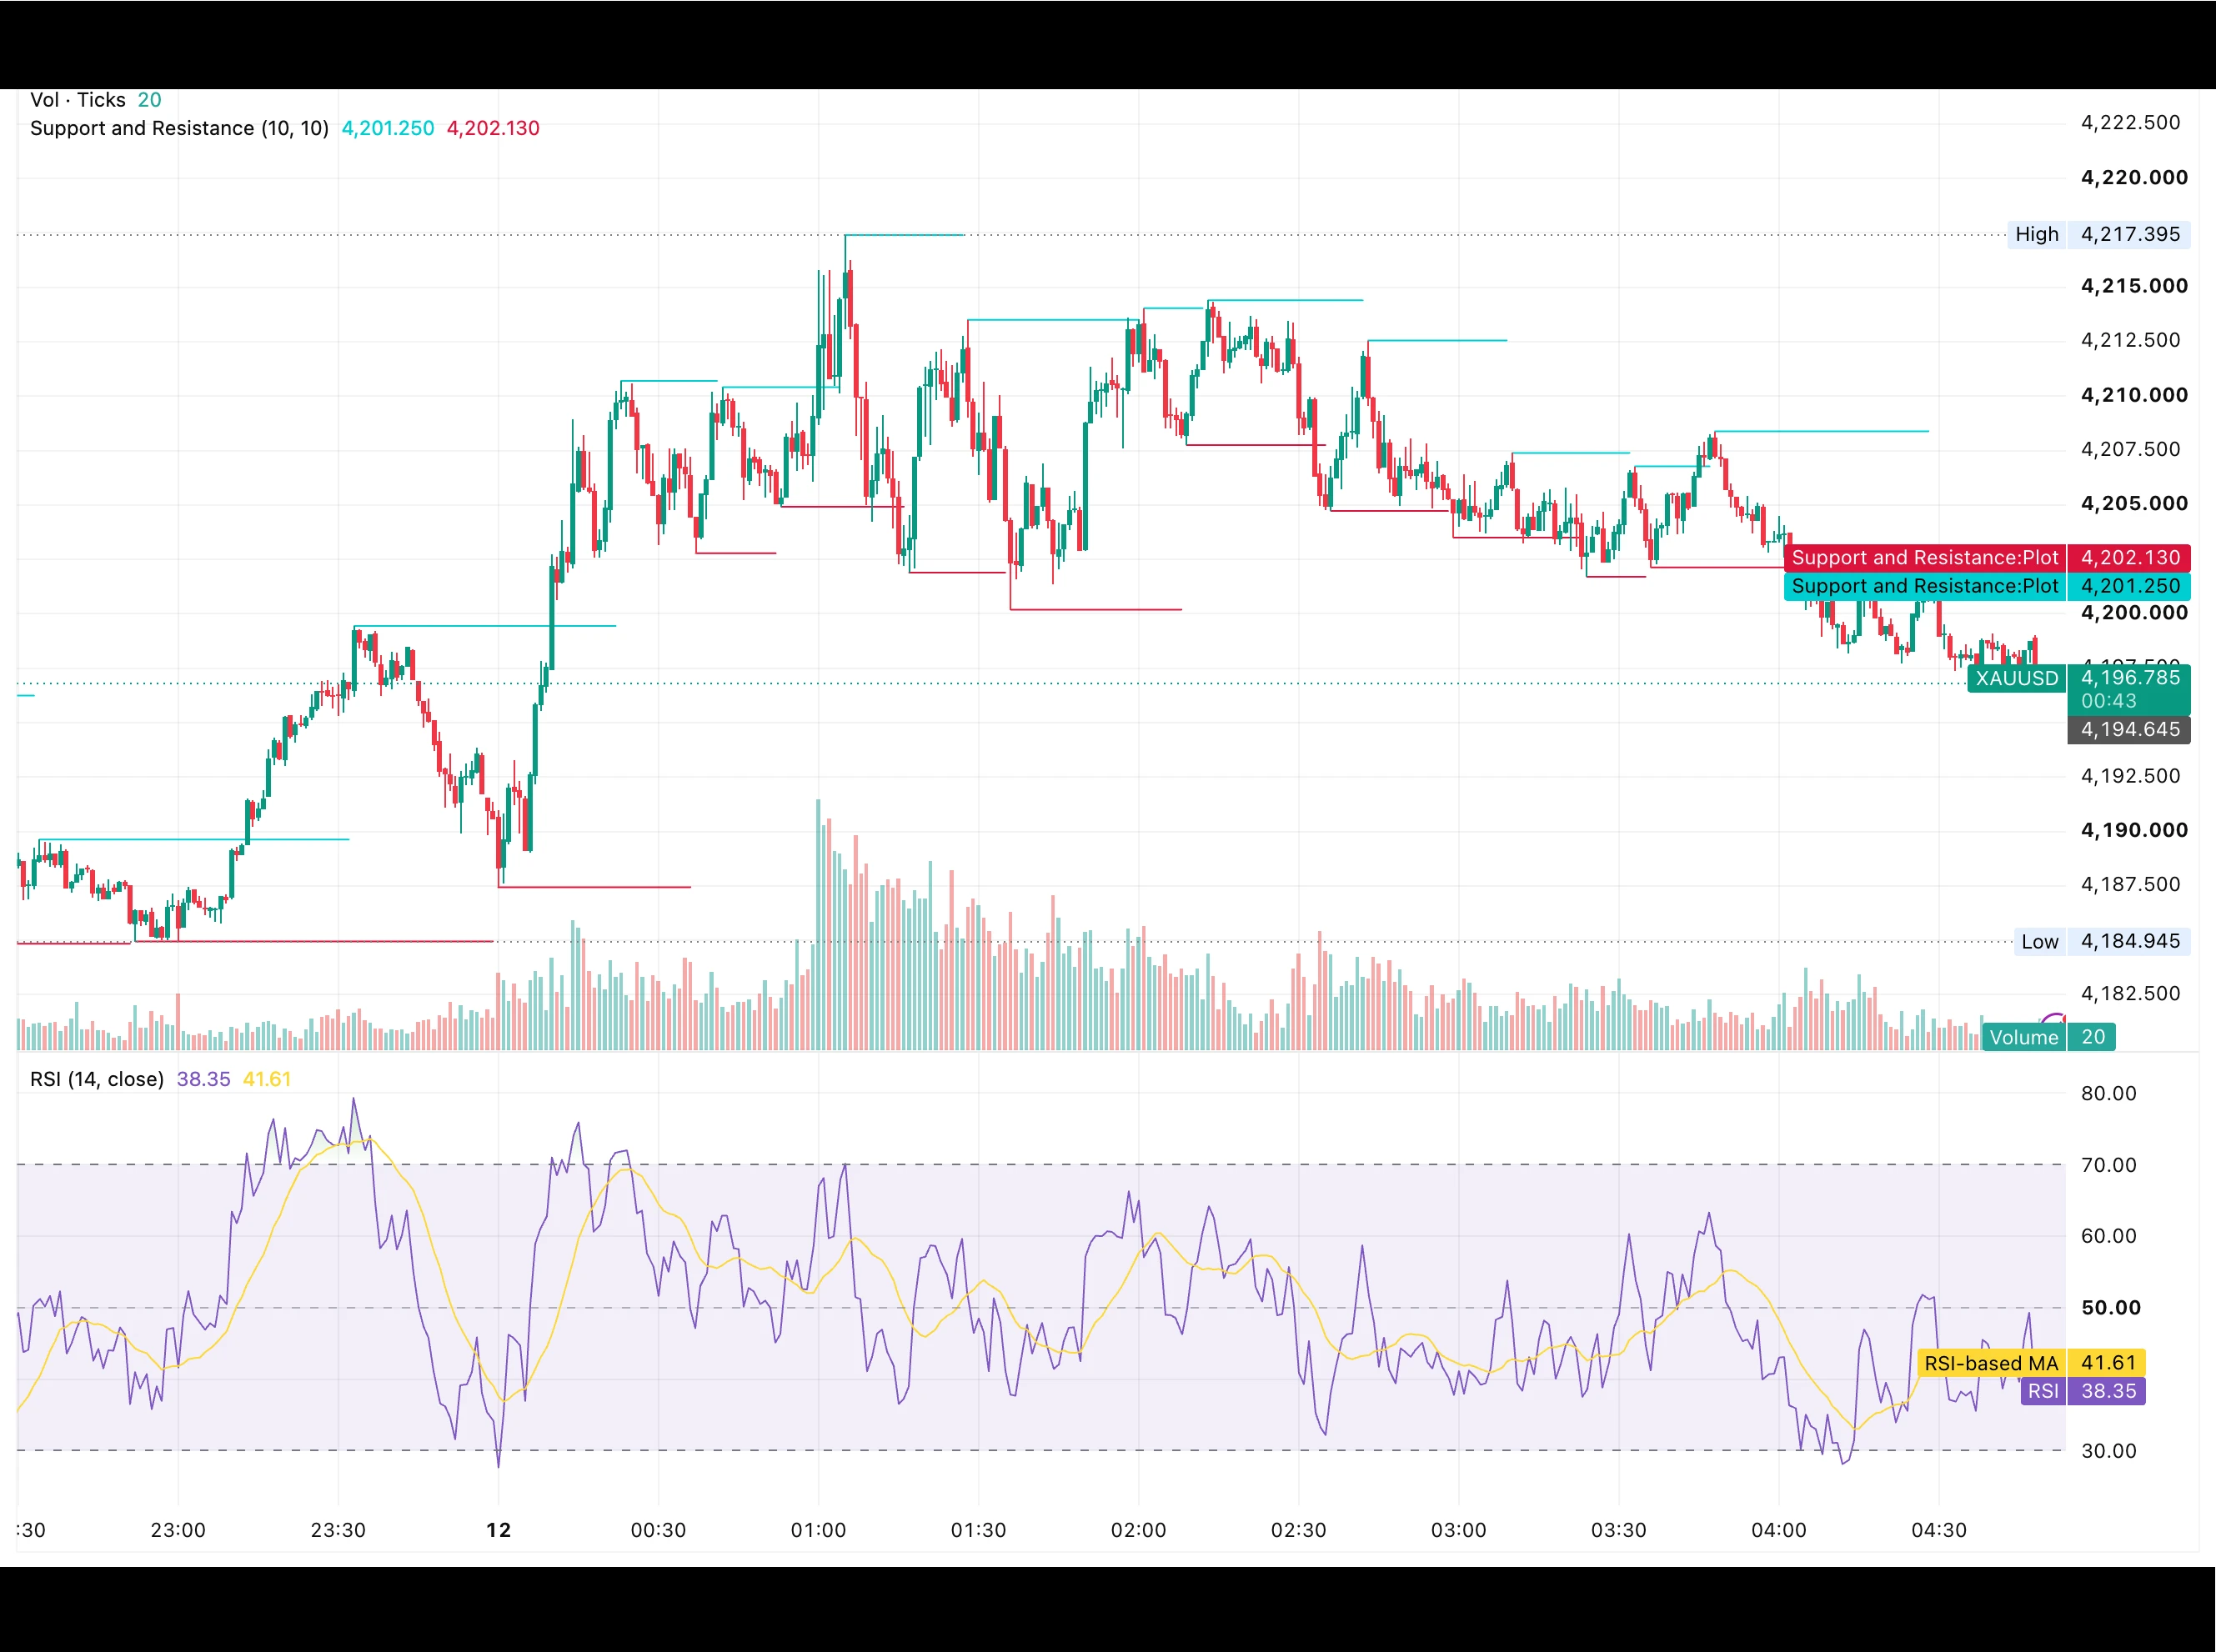
Task: Click the 70.00 RSI scale label
Action: click(2108, 1165)
